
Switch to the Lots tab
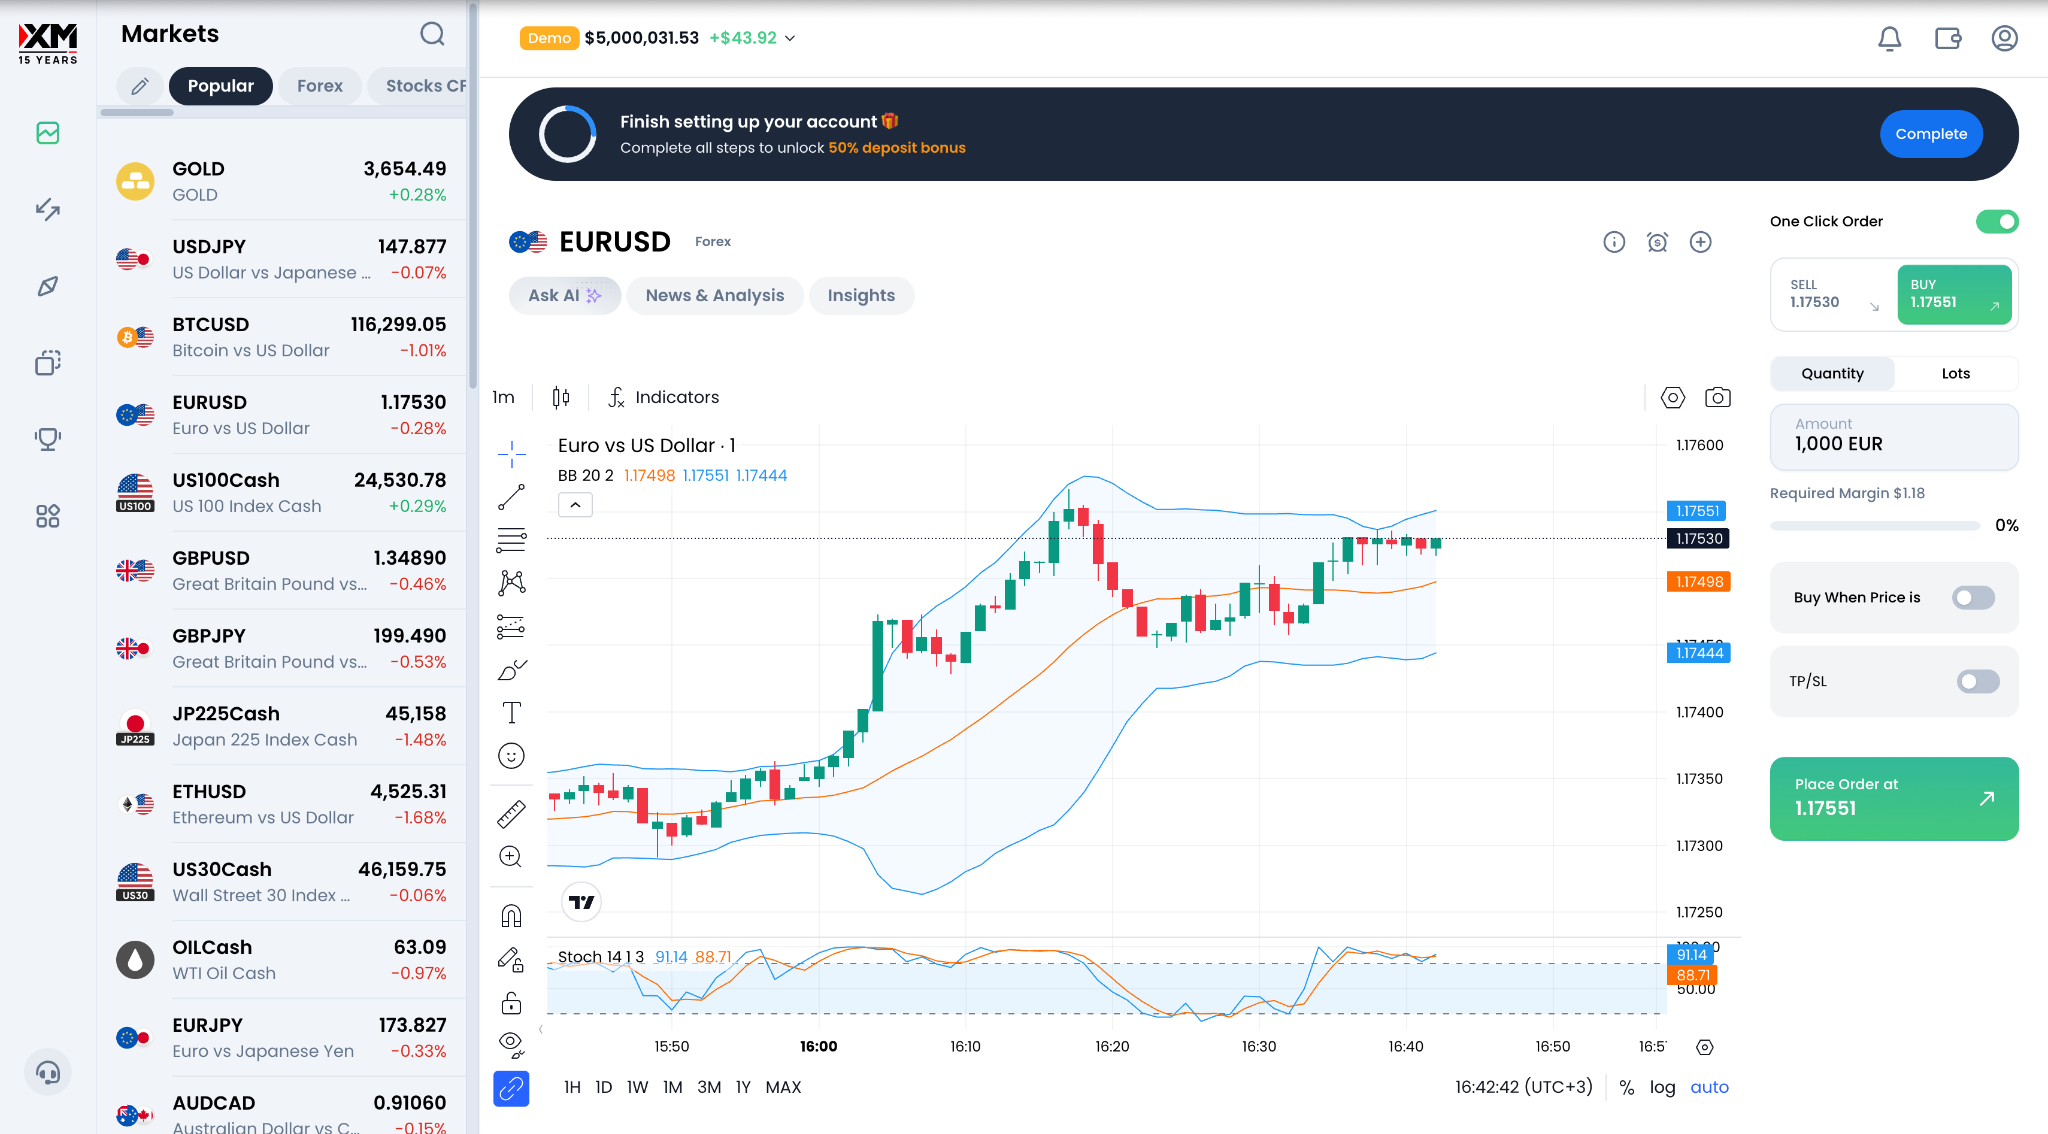tap(1956, 373)
